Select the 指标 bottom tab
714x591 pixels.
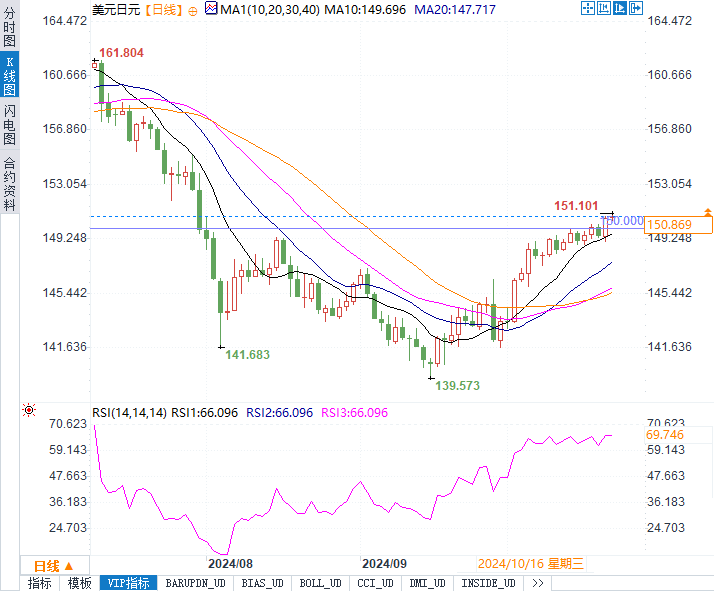click(39, 583)
